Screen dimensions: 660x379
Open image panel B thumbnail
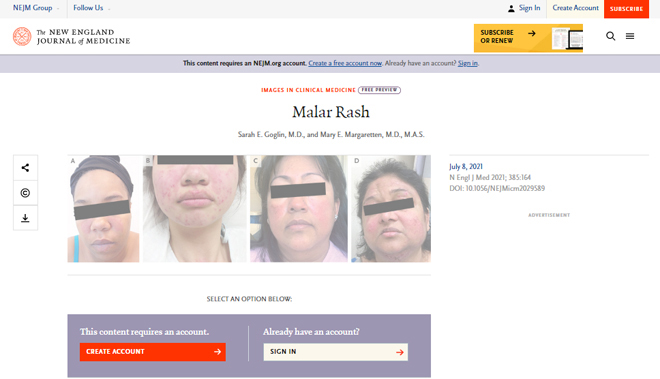point(194,209)
